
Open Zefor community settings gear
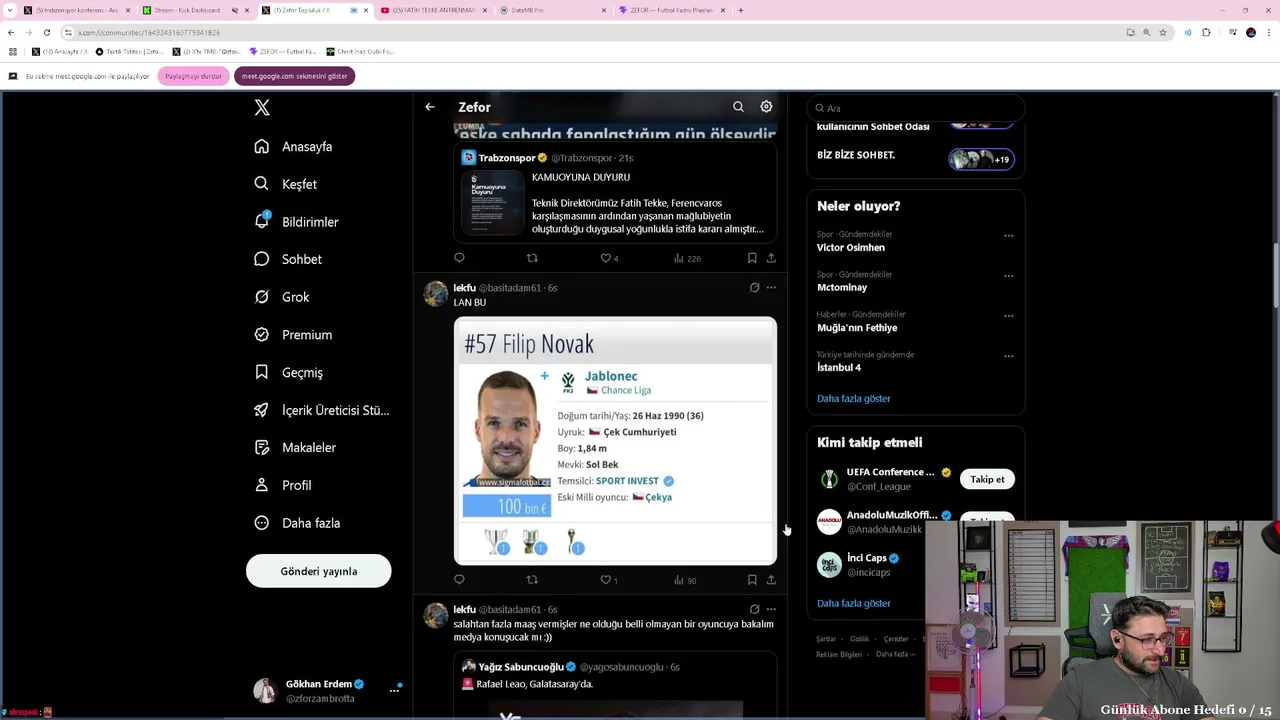(x=766, y=107)
